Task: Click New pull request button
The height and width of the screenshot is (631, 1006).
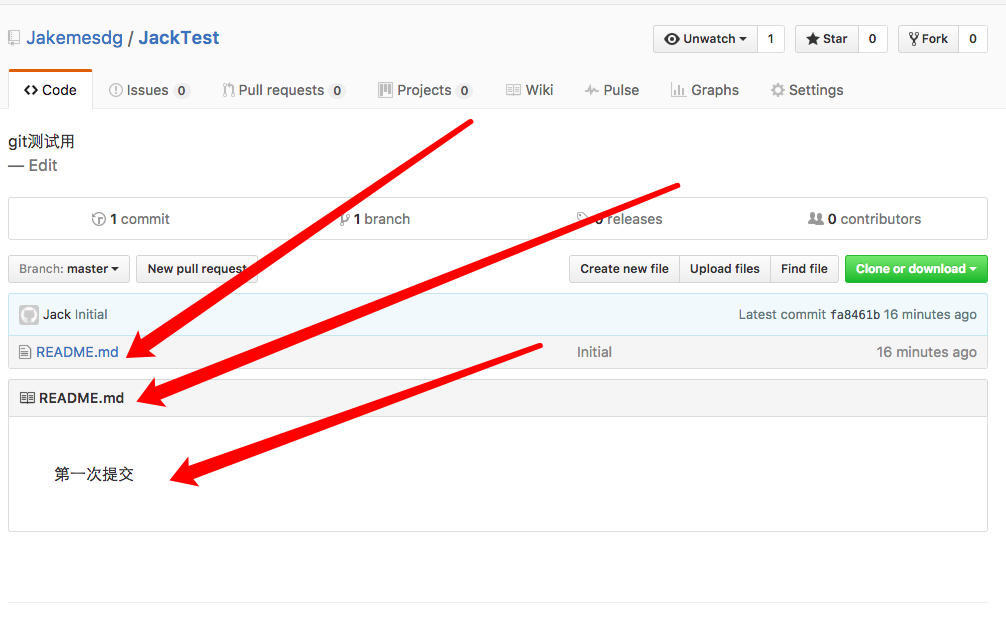Action: [197, 269]
